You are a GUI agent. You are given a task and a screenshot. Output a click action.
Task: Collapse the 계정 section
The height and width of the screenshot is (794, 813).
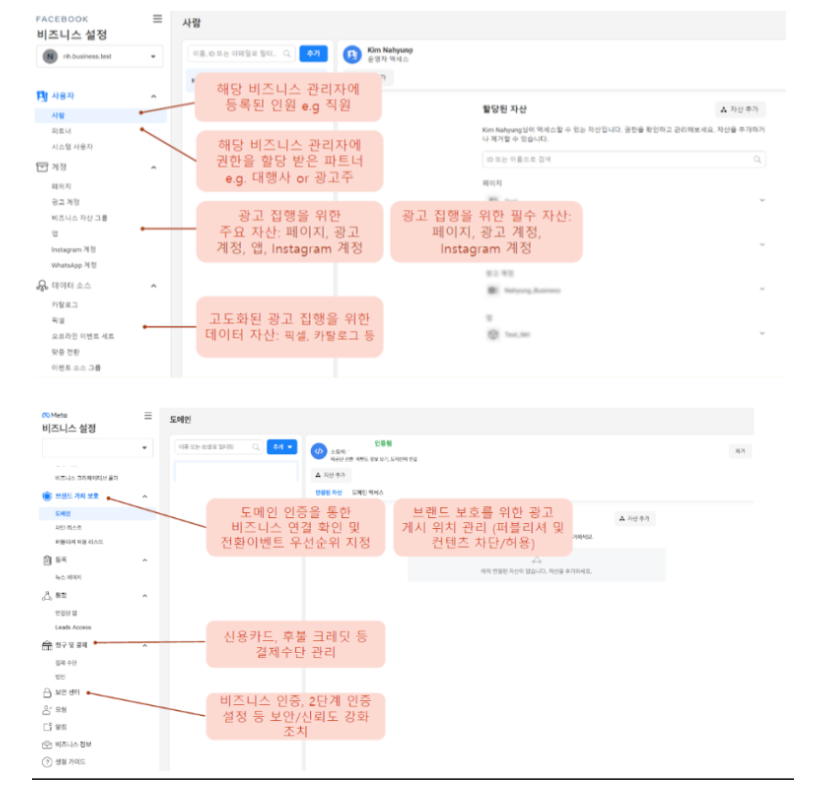153,168
